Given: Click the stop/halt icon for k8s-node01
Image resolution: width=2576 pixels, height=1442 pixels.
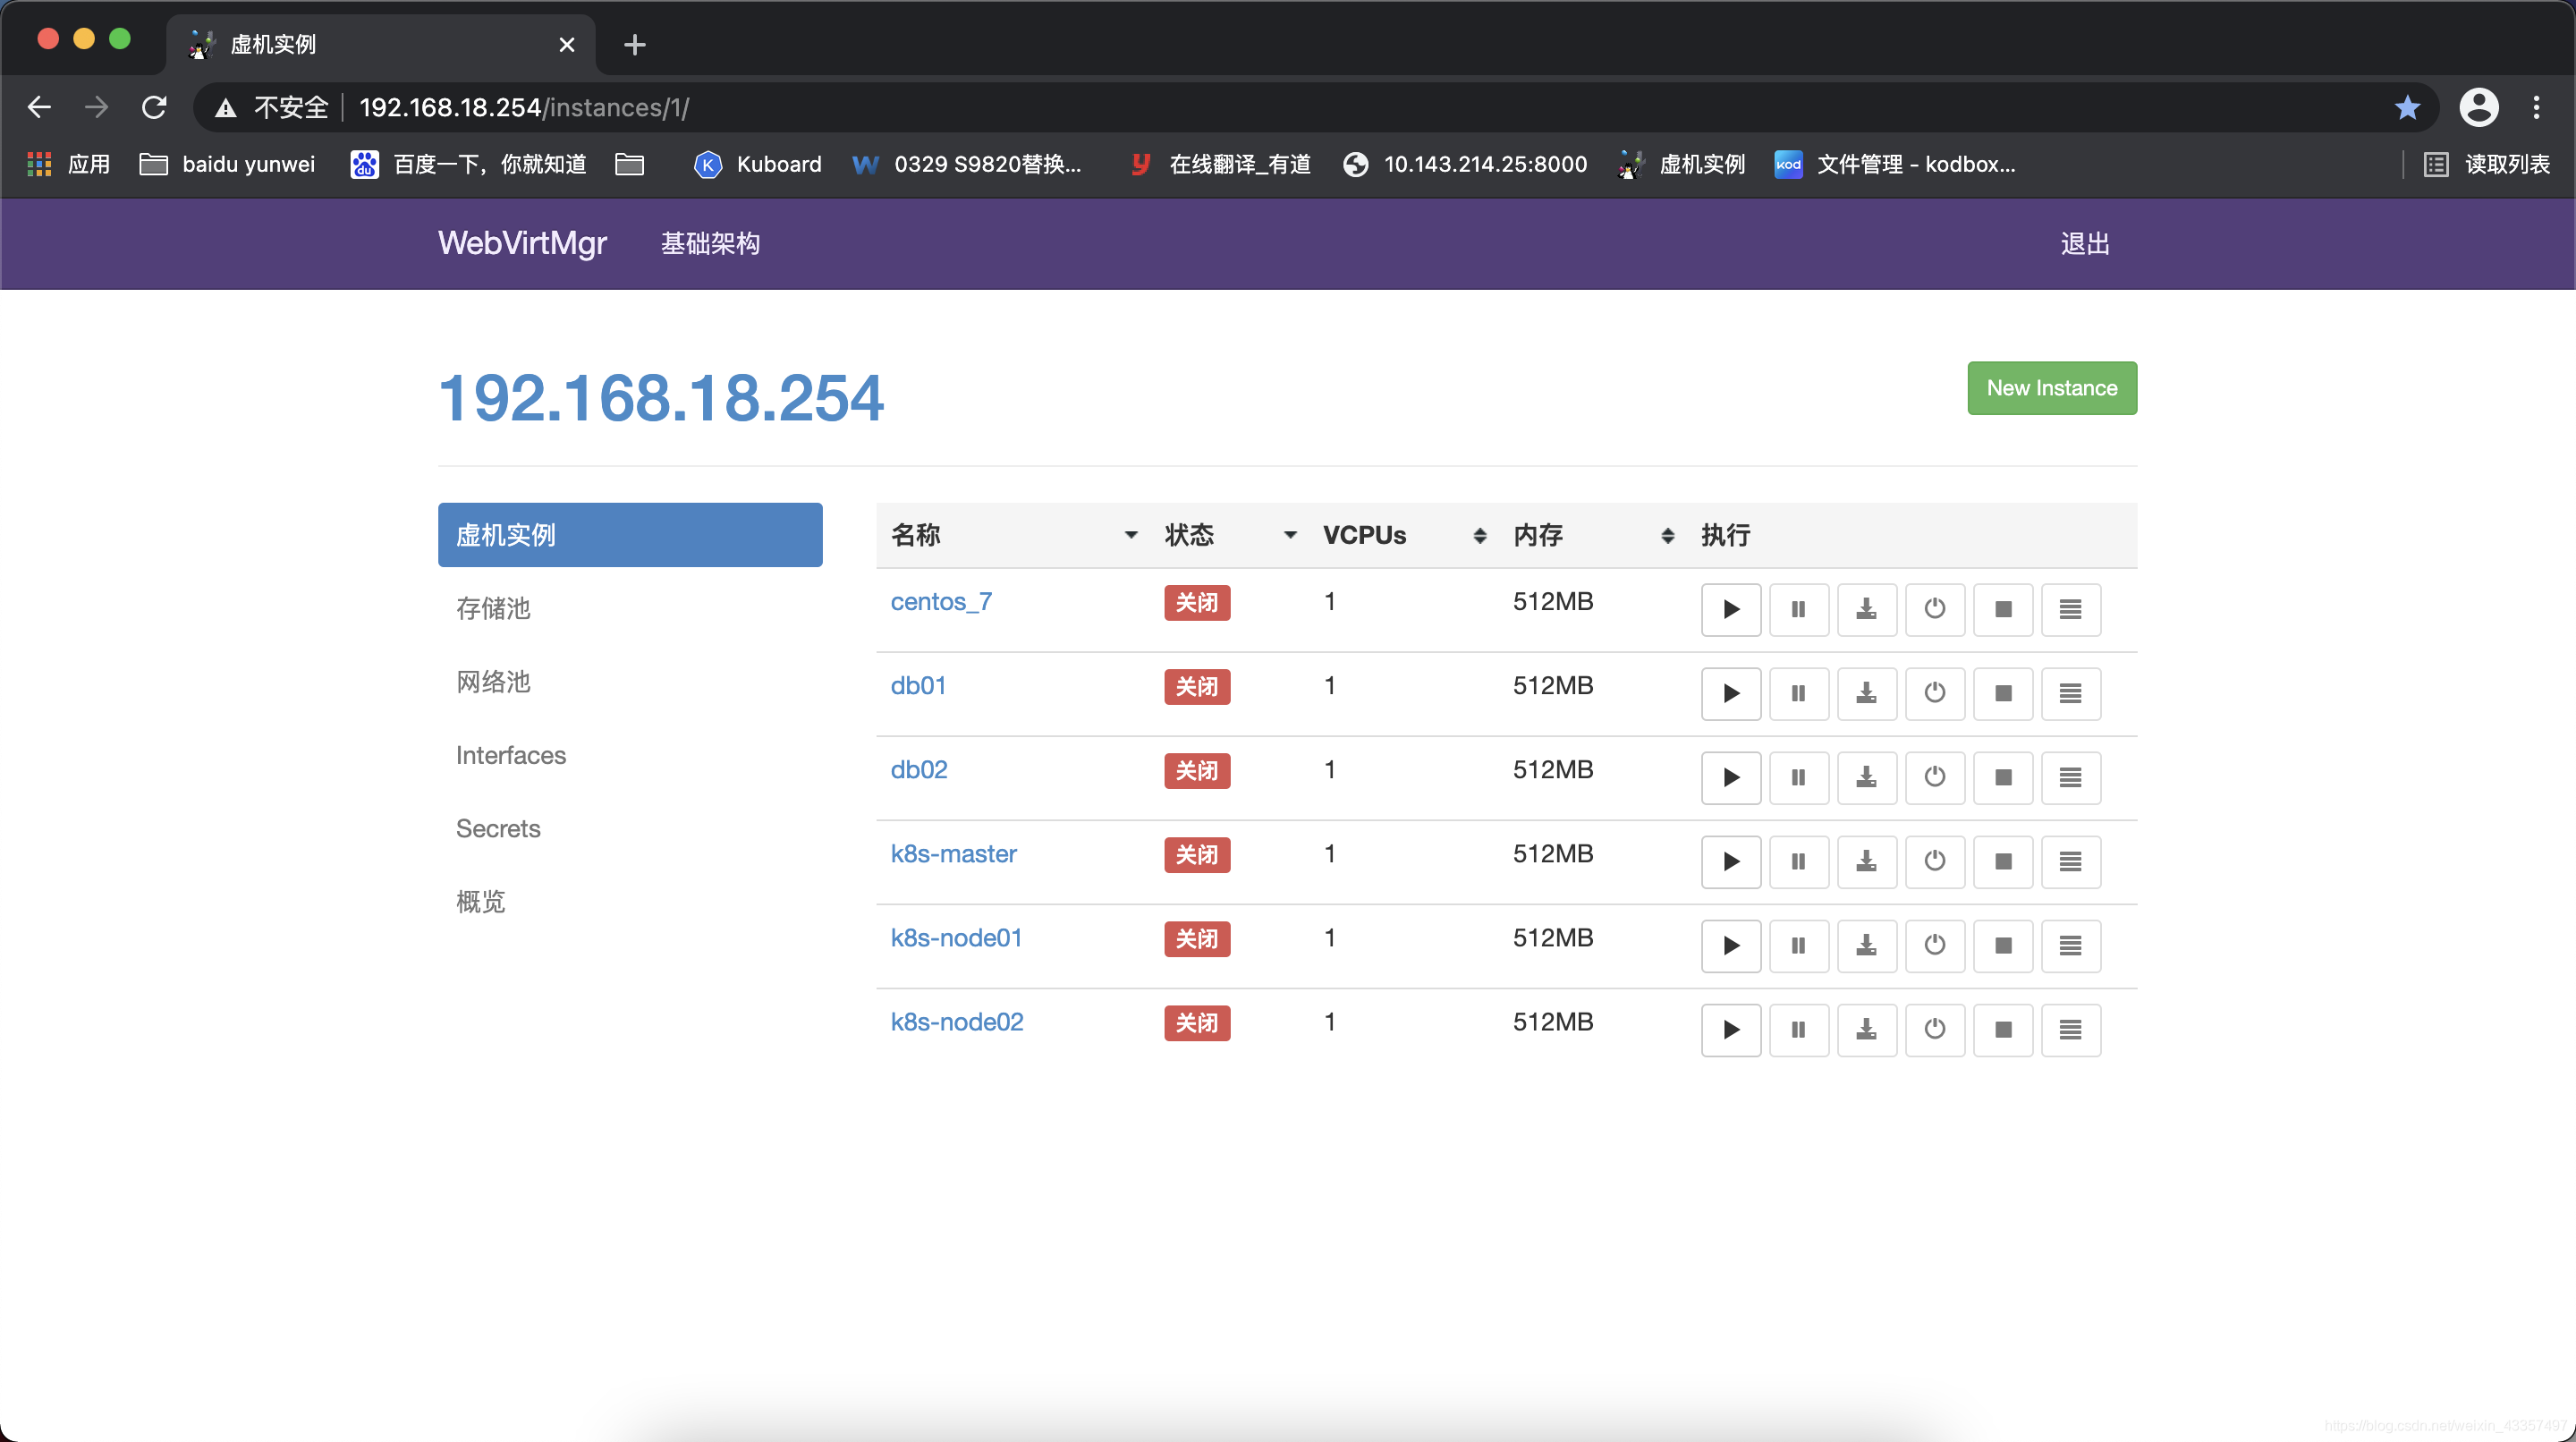Looking at the screenshot, I should coord(2003,945).
